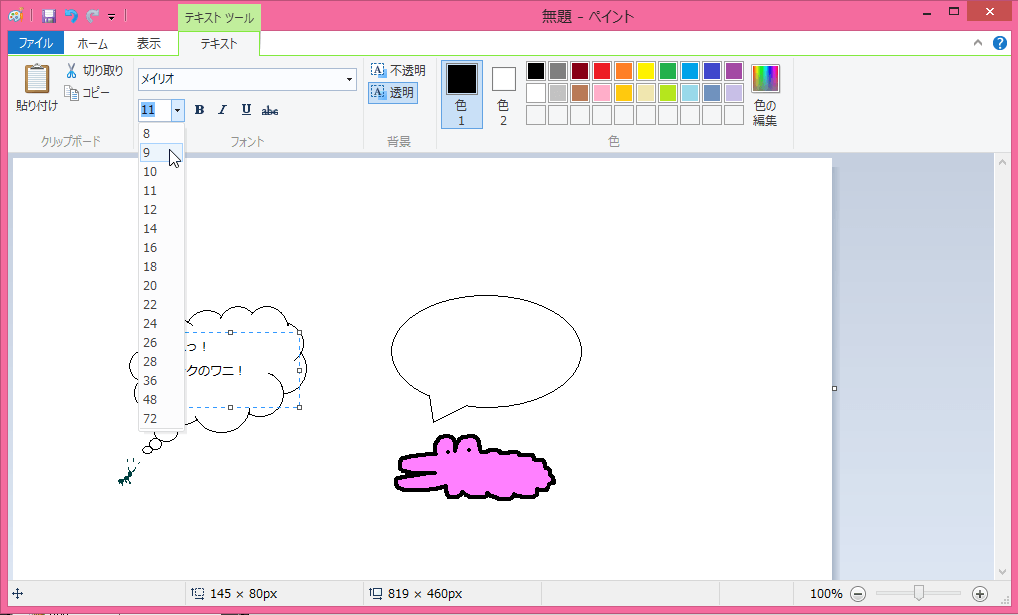Open the ファイル menu
Viewport: 1018px width, 615px height.
pyautogui.click(x=36, y=43)
